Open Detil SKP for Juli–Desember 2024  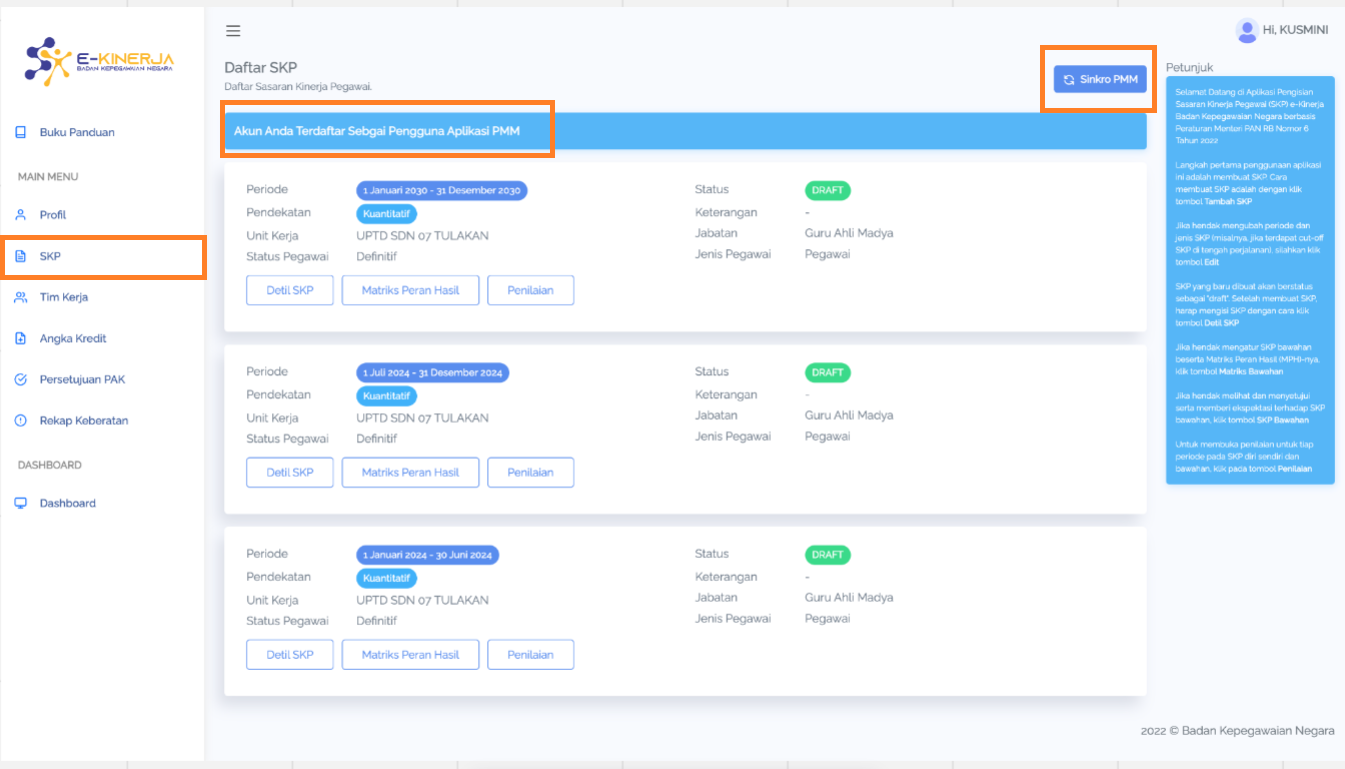290,472
